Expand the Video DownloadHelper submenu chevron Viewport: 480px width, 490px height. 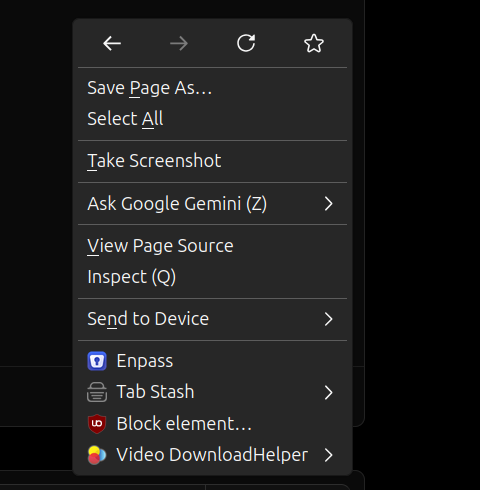[329, 455]
